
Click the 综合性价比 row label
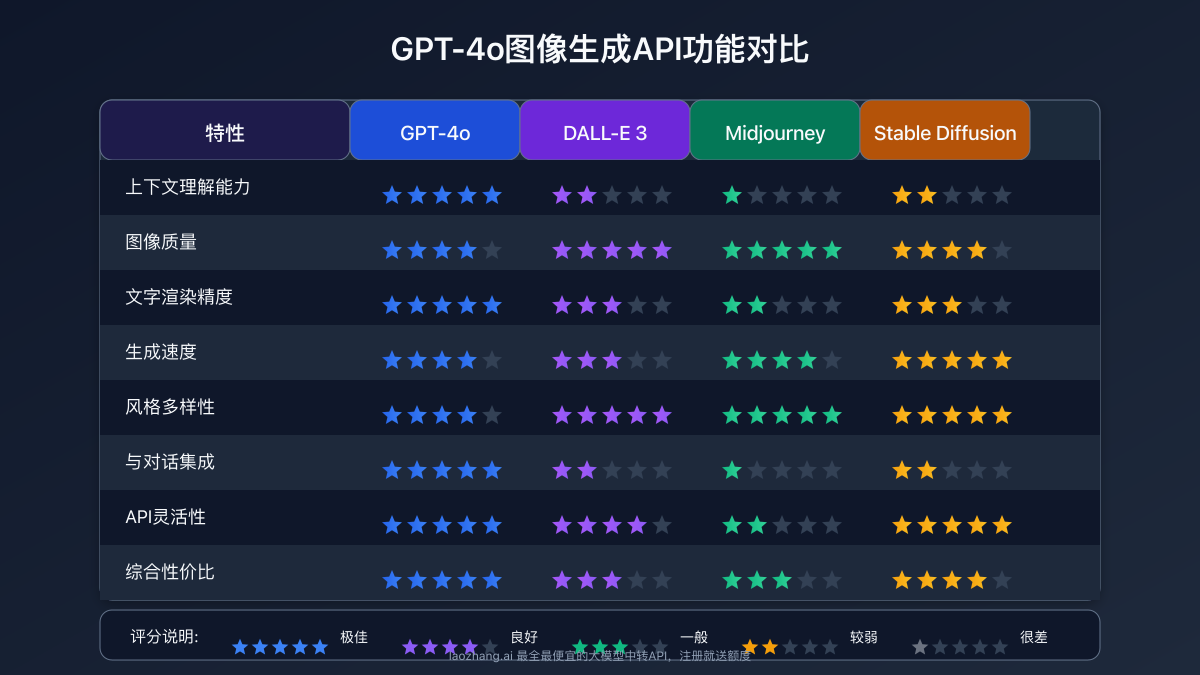[x=170, y=572]
